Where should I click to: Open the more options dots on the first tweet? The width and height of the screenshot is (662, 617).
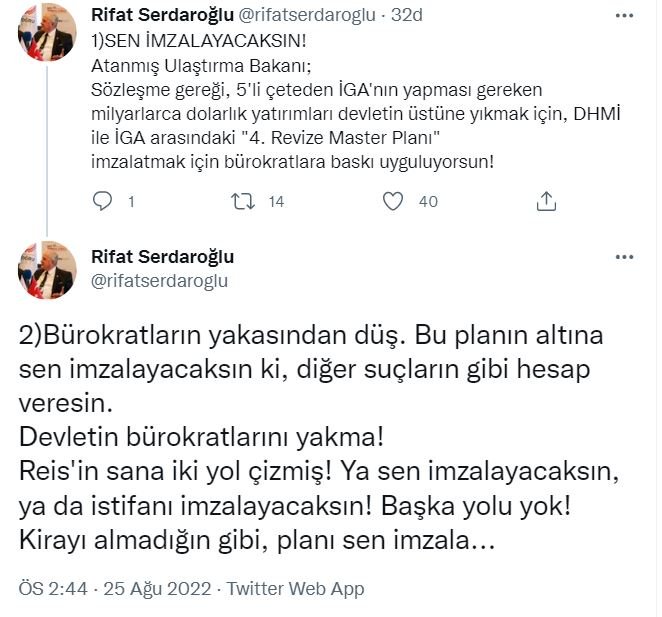(624, 18)
